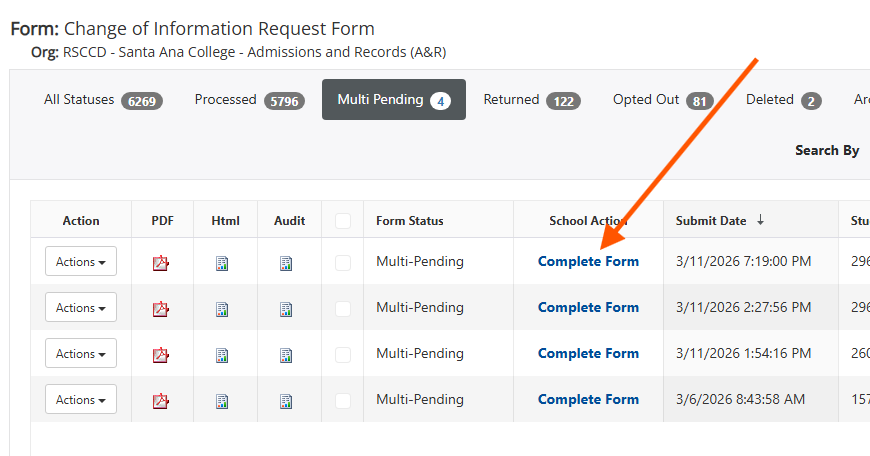View Html for the 2:27:56 PM submission
This screenshot has width=870, height=456.
pos(222,309)
